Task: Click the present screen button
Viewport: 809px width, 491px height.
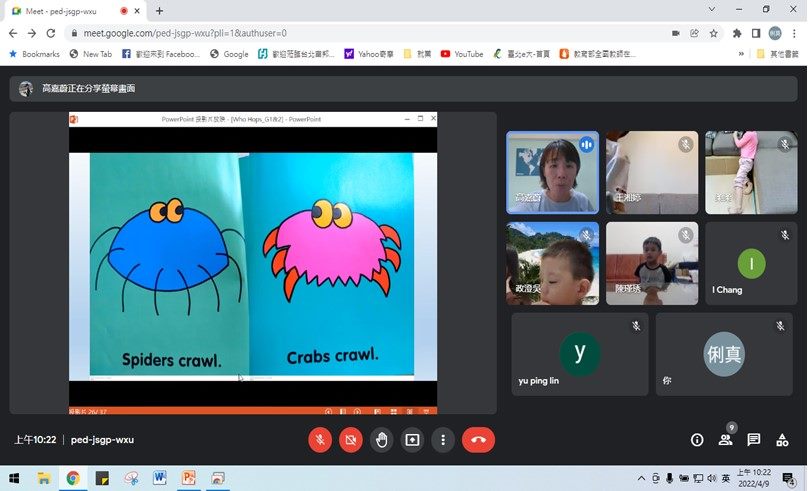Action: 412,439
